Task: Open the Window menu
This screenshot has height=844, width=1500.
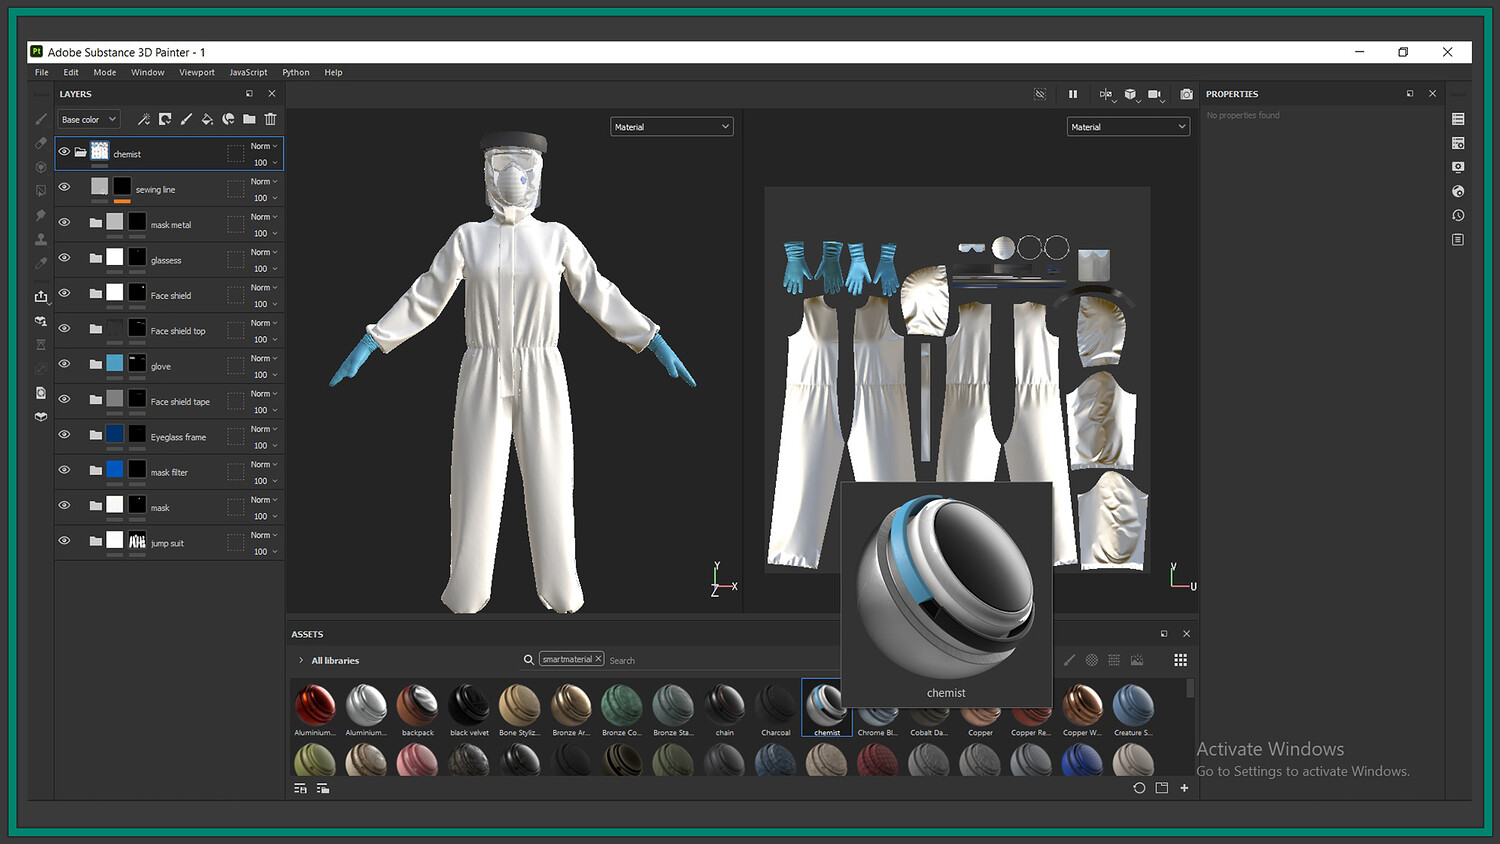Action: [x=147, y=72]
